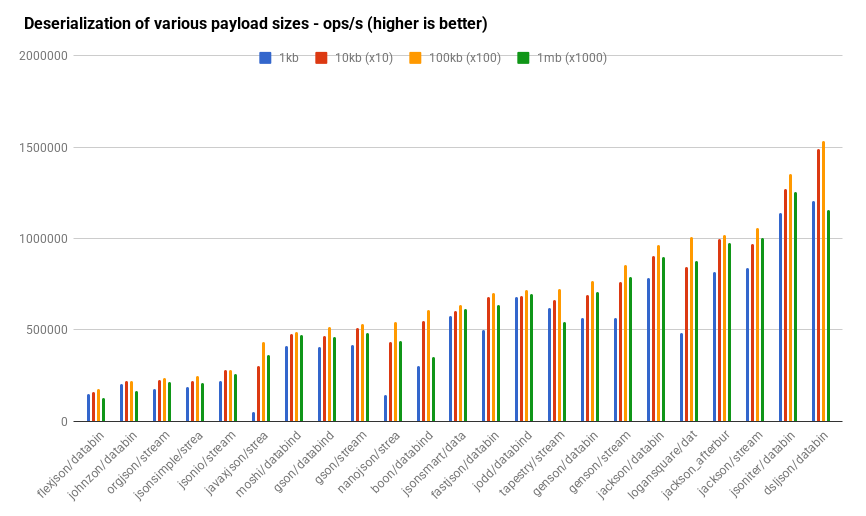Click the orange 100kb bar for logansquare/dat
The width and height of the screenshot is (866, 516).
(x=691, y=330)
